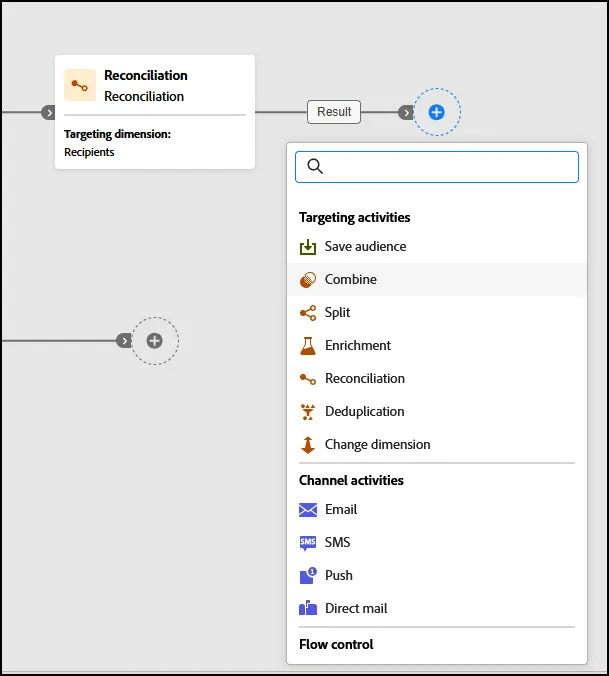Screen dimensions: 609x676
Task: Click the Deduplication funnel icon
Action: pos(308,412)
